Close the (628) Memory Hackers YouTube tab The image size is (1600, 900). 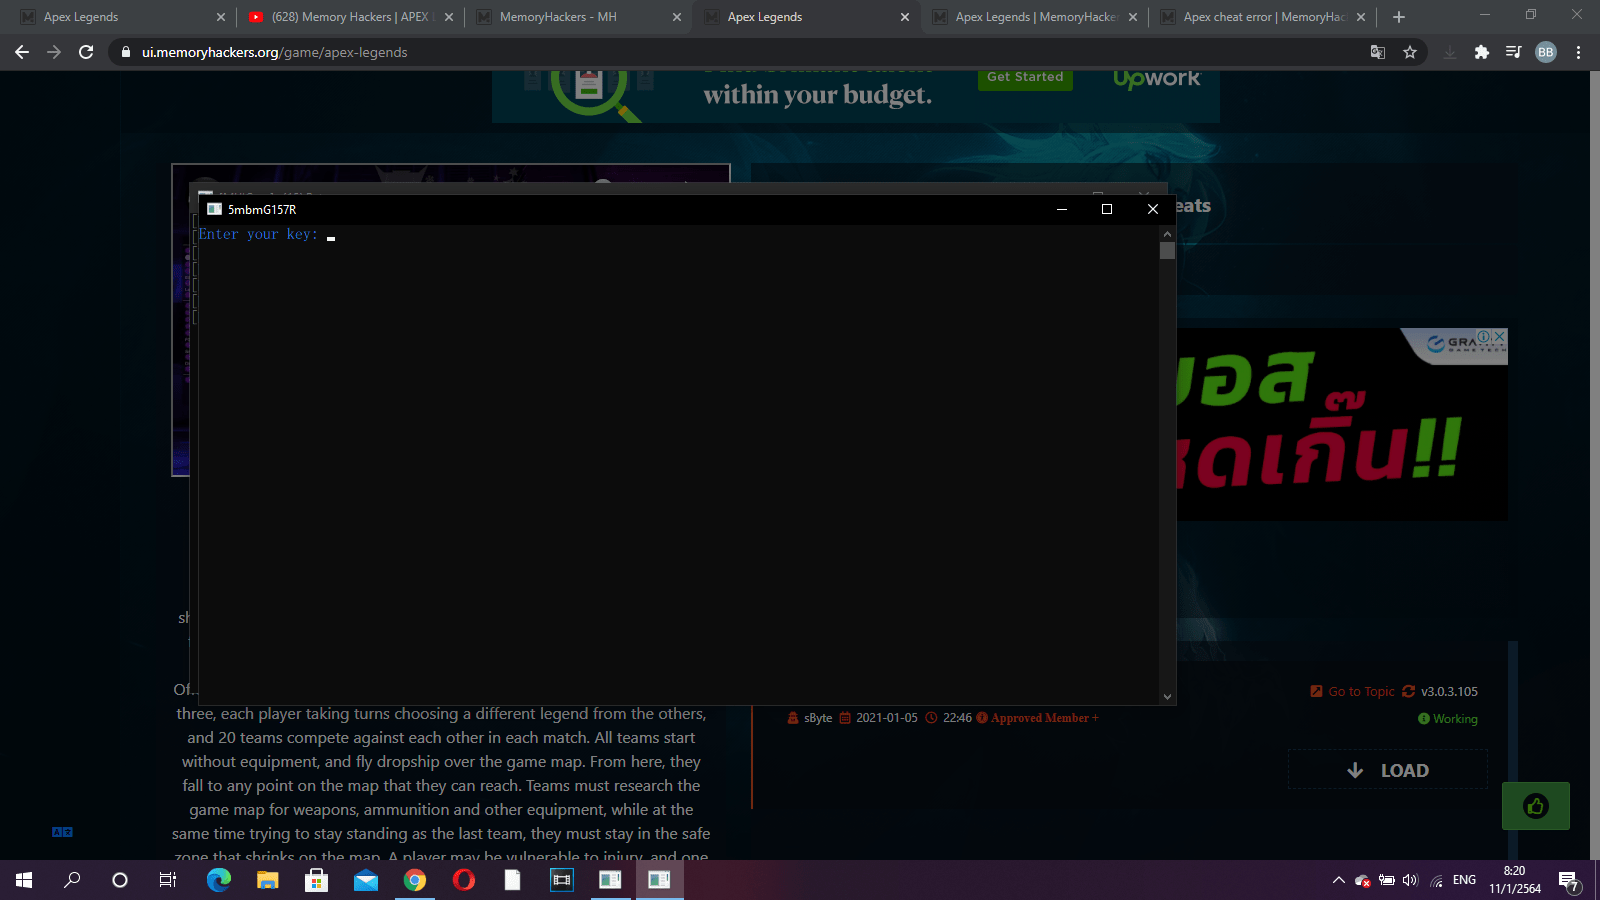(x=449, y=17)
